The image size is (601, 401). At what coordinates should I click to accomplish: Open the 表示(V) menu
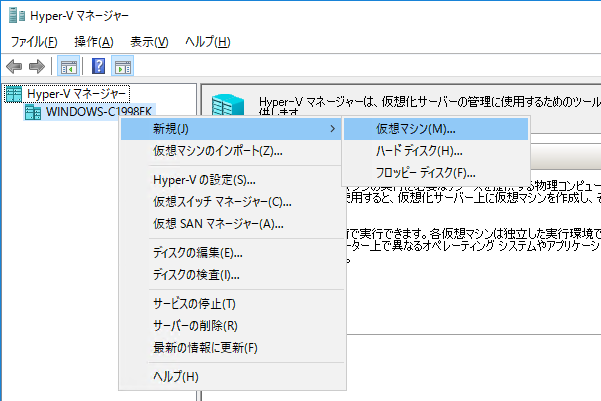click(x=149, y=42)
